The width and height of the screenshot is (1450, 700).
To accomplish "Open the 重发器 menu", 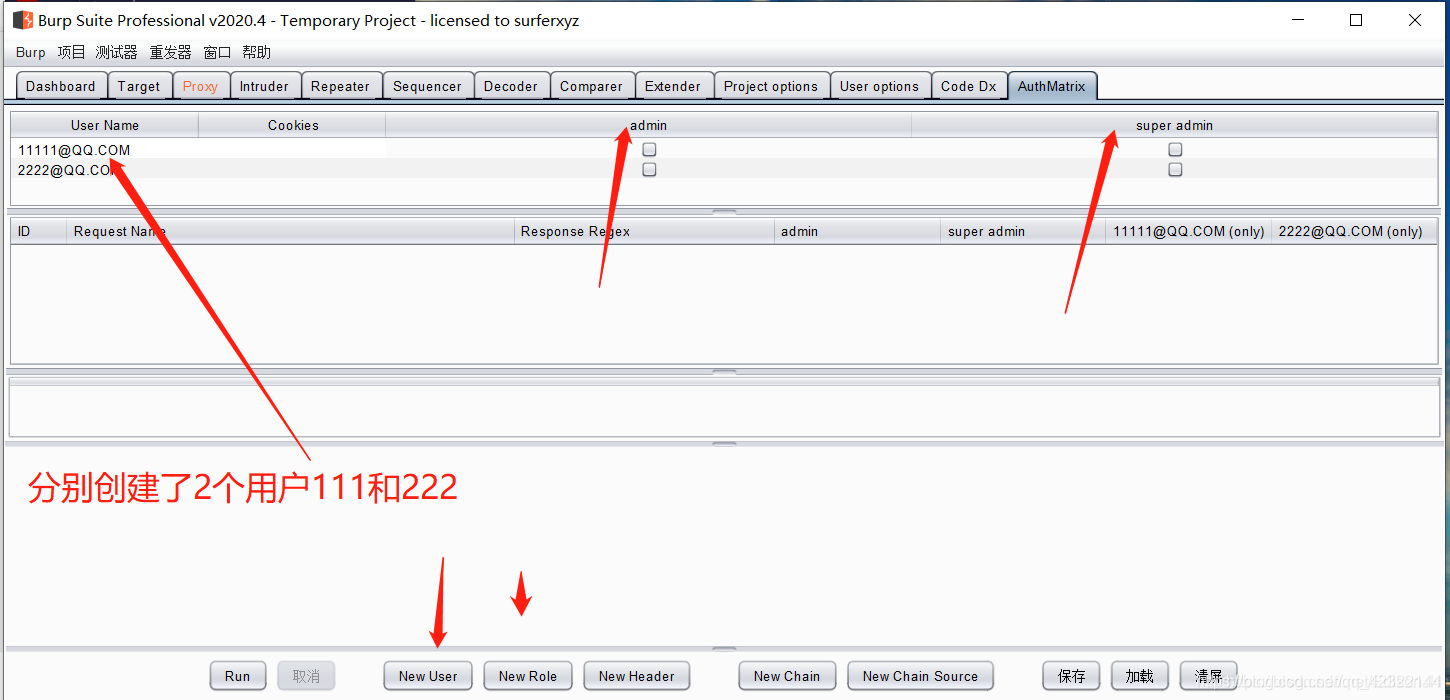I will coord(170,52).
